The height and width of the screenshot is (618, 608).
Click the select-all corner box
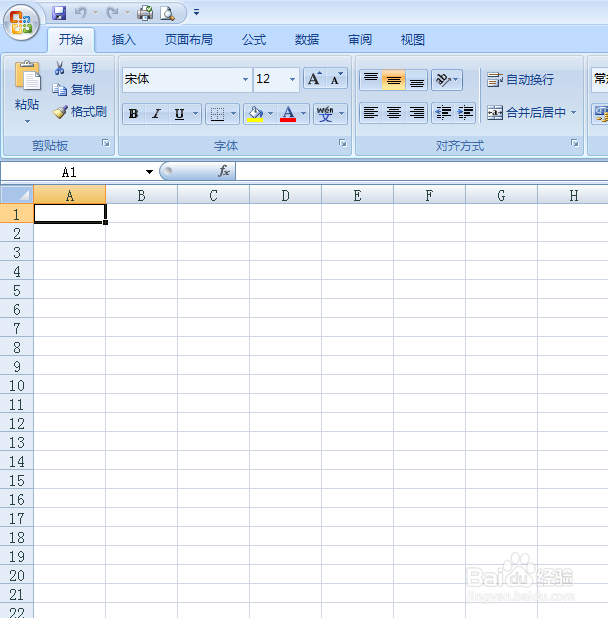click(x=17, y=195)
